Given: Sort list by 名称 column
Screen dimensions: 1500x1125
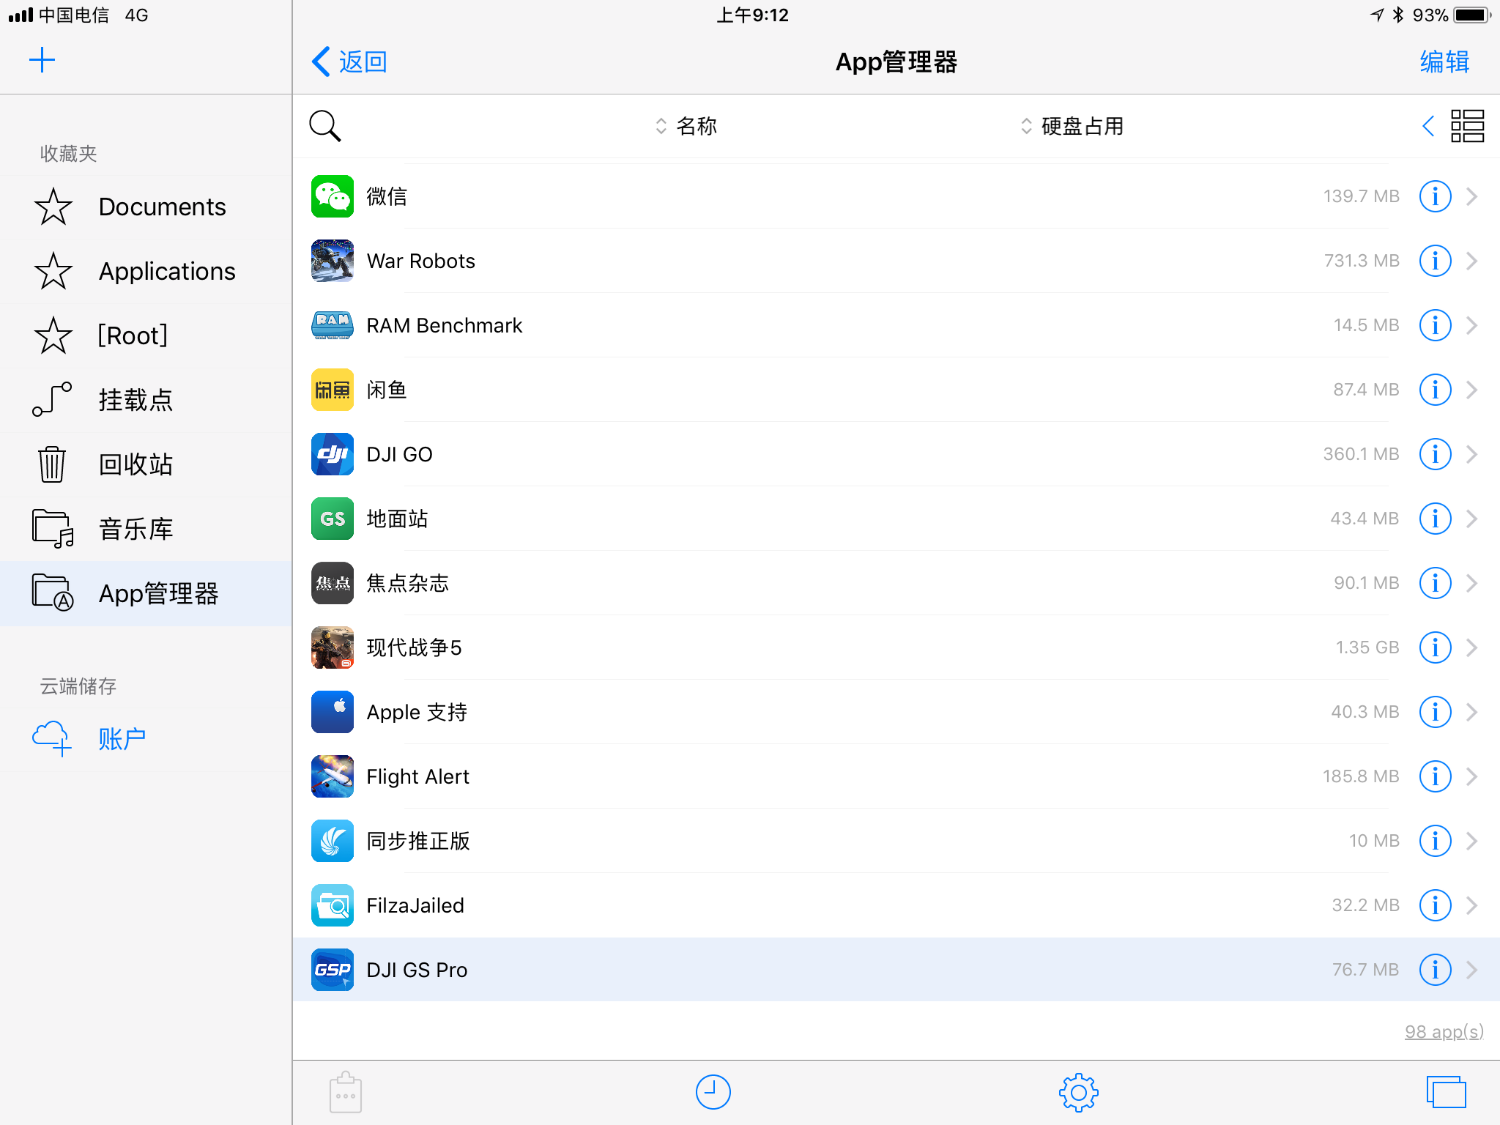Looking at the screenshot, I should point(686,126).
